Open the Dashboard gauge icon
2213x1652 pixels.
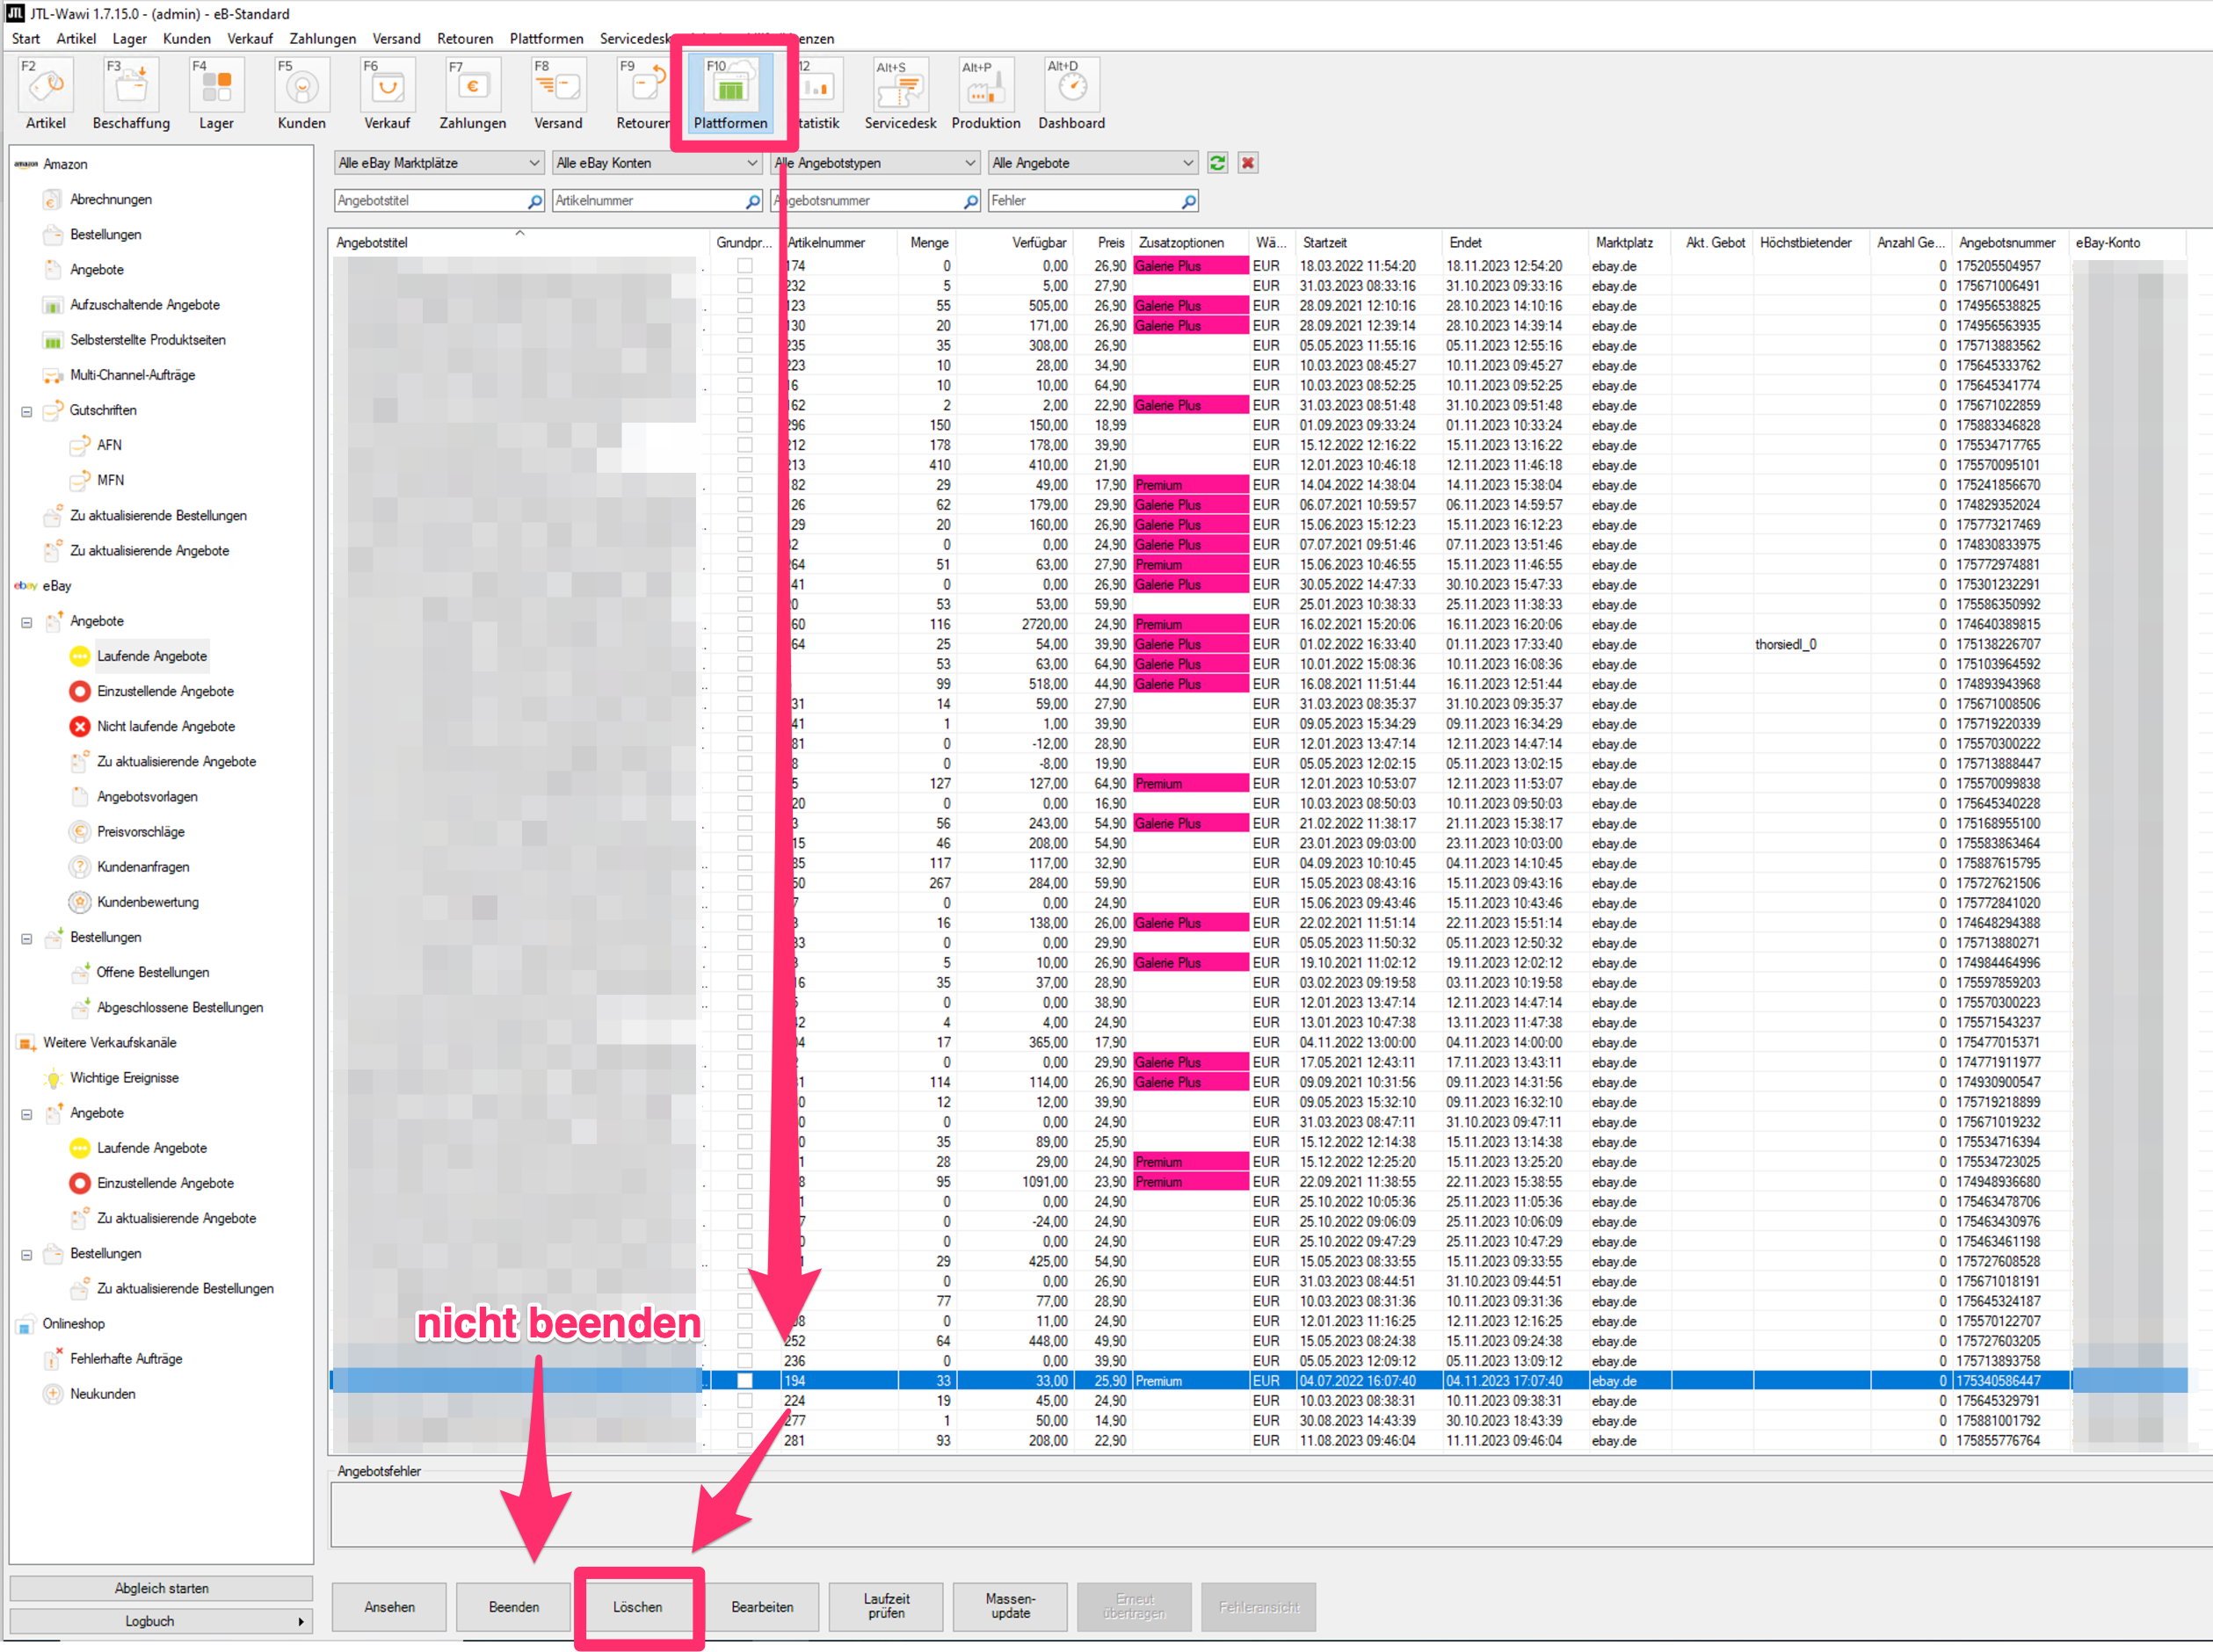[1071, 87]
